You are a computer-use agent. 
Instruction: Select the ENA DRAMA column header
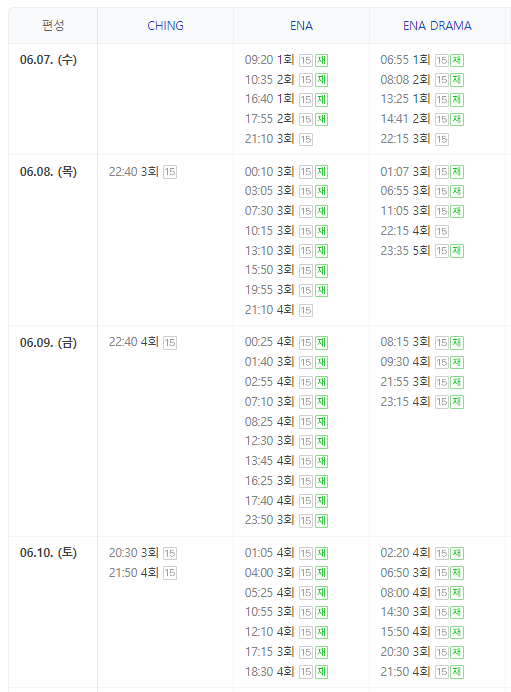point(437,26)
